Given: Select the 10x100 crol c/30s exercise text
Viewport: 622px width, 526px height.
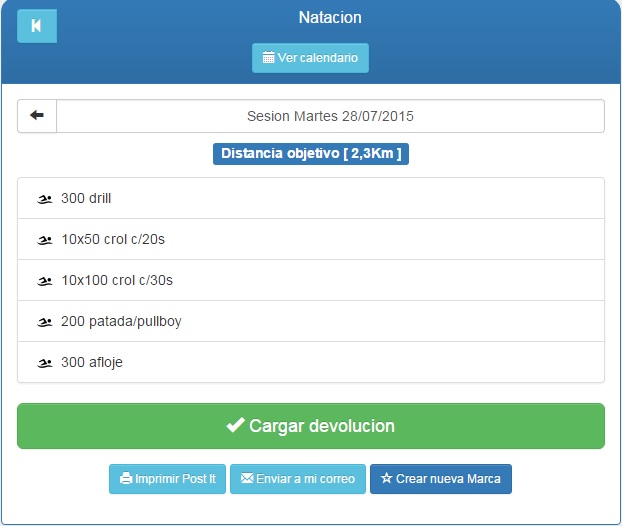Looking at the screenshot, I should click(x=117, y=281).
